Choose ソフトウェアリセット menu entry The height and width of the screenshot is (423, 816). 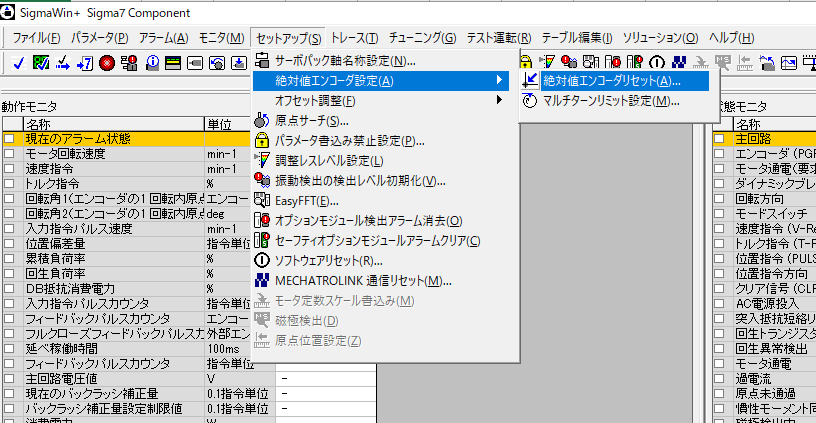(x=380, y=261)
